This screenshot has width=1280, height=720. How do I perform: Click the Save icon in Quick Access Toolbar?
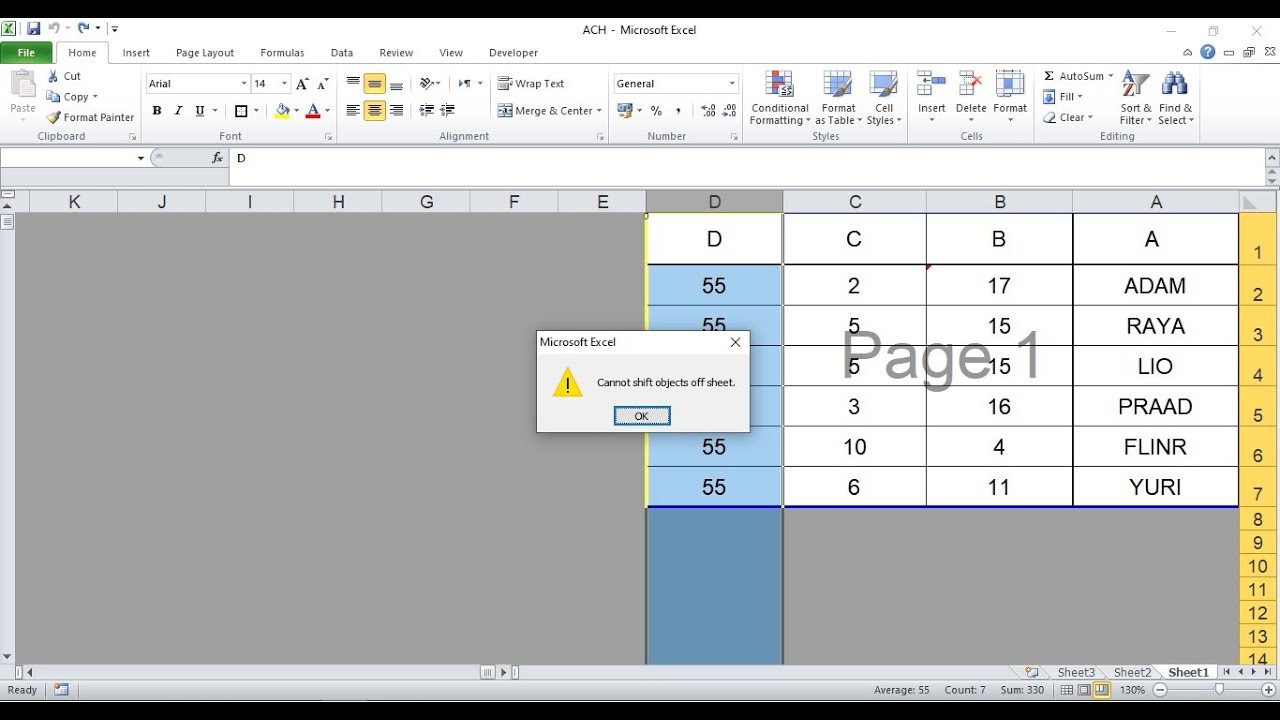(34, 29)
